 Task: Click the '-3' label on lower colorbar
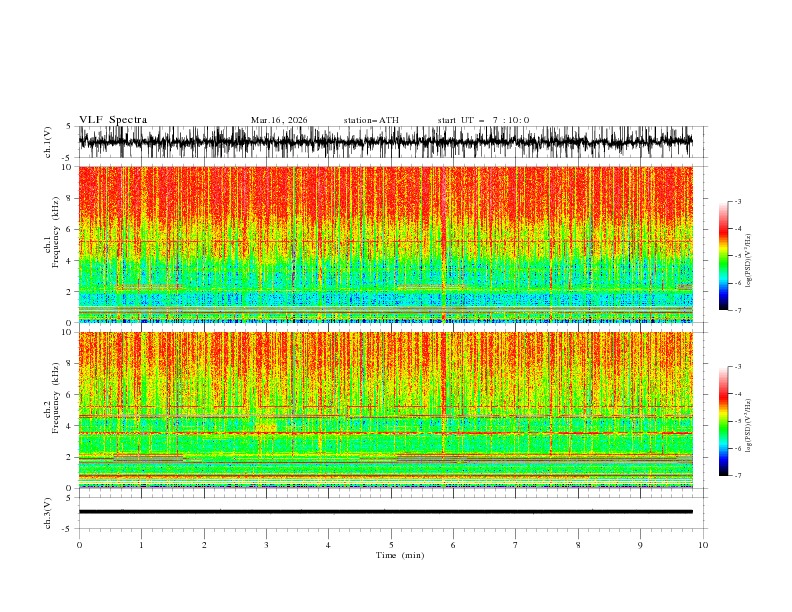737,367
